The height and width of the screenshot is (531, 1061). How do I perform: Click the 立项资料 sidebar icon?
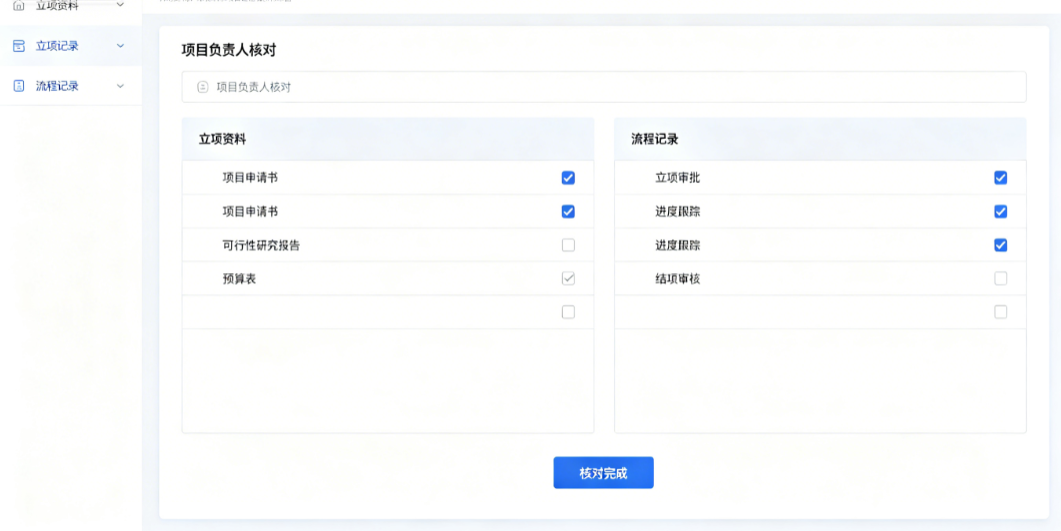(x=19, y=5)
